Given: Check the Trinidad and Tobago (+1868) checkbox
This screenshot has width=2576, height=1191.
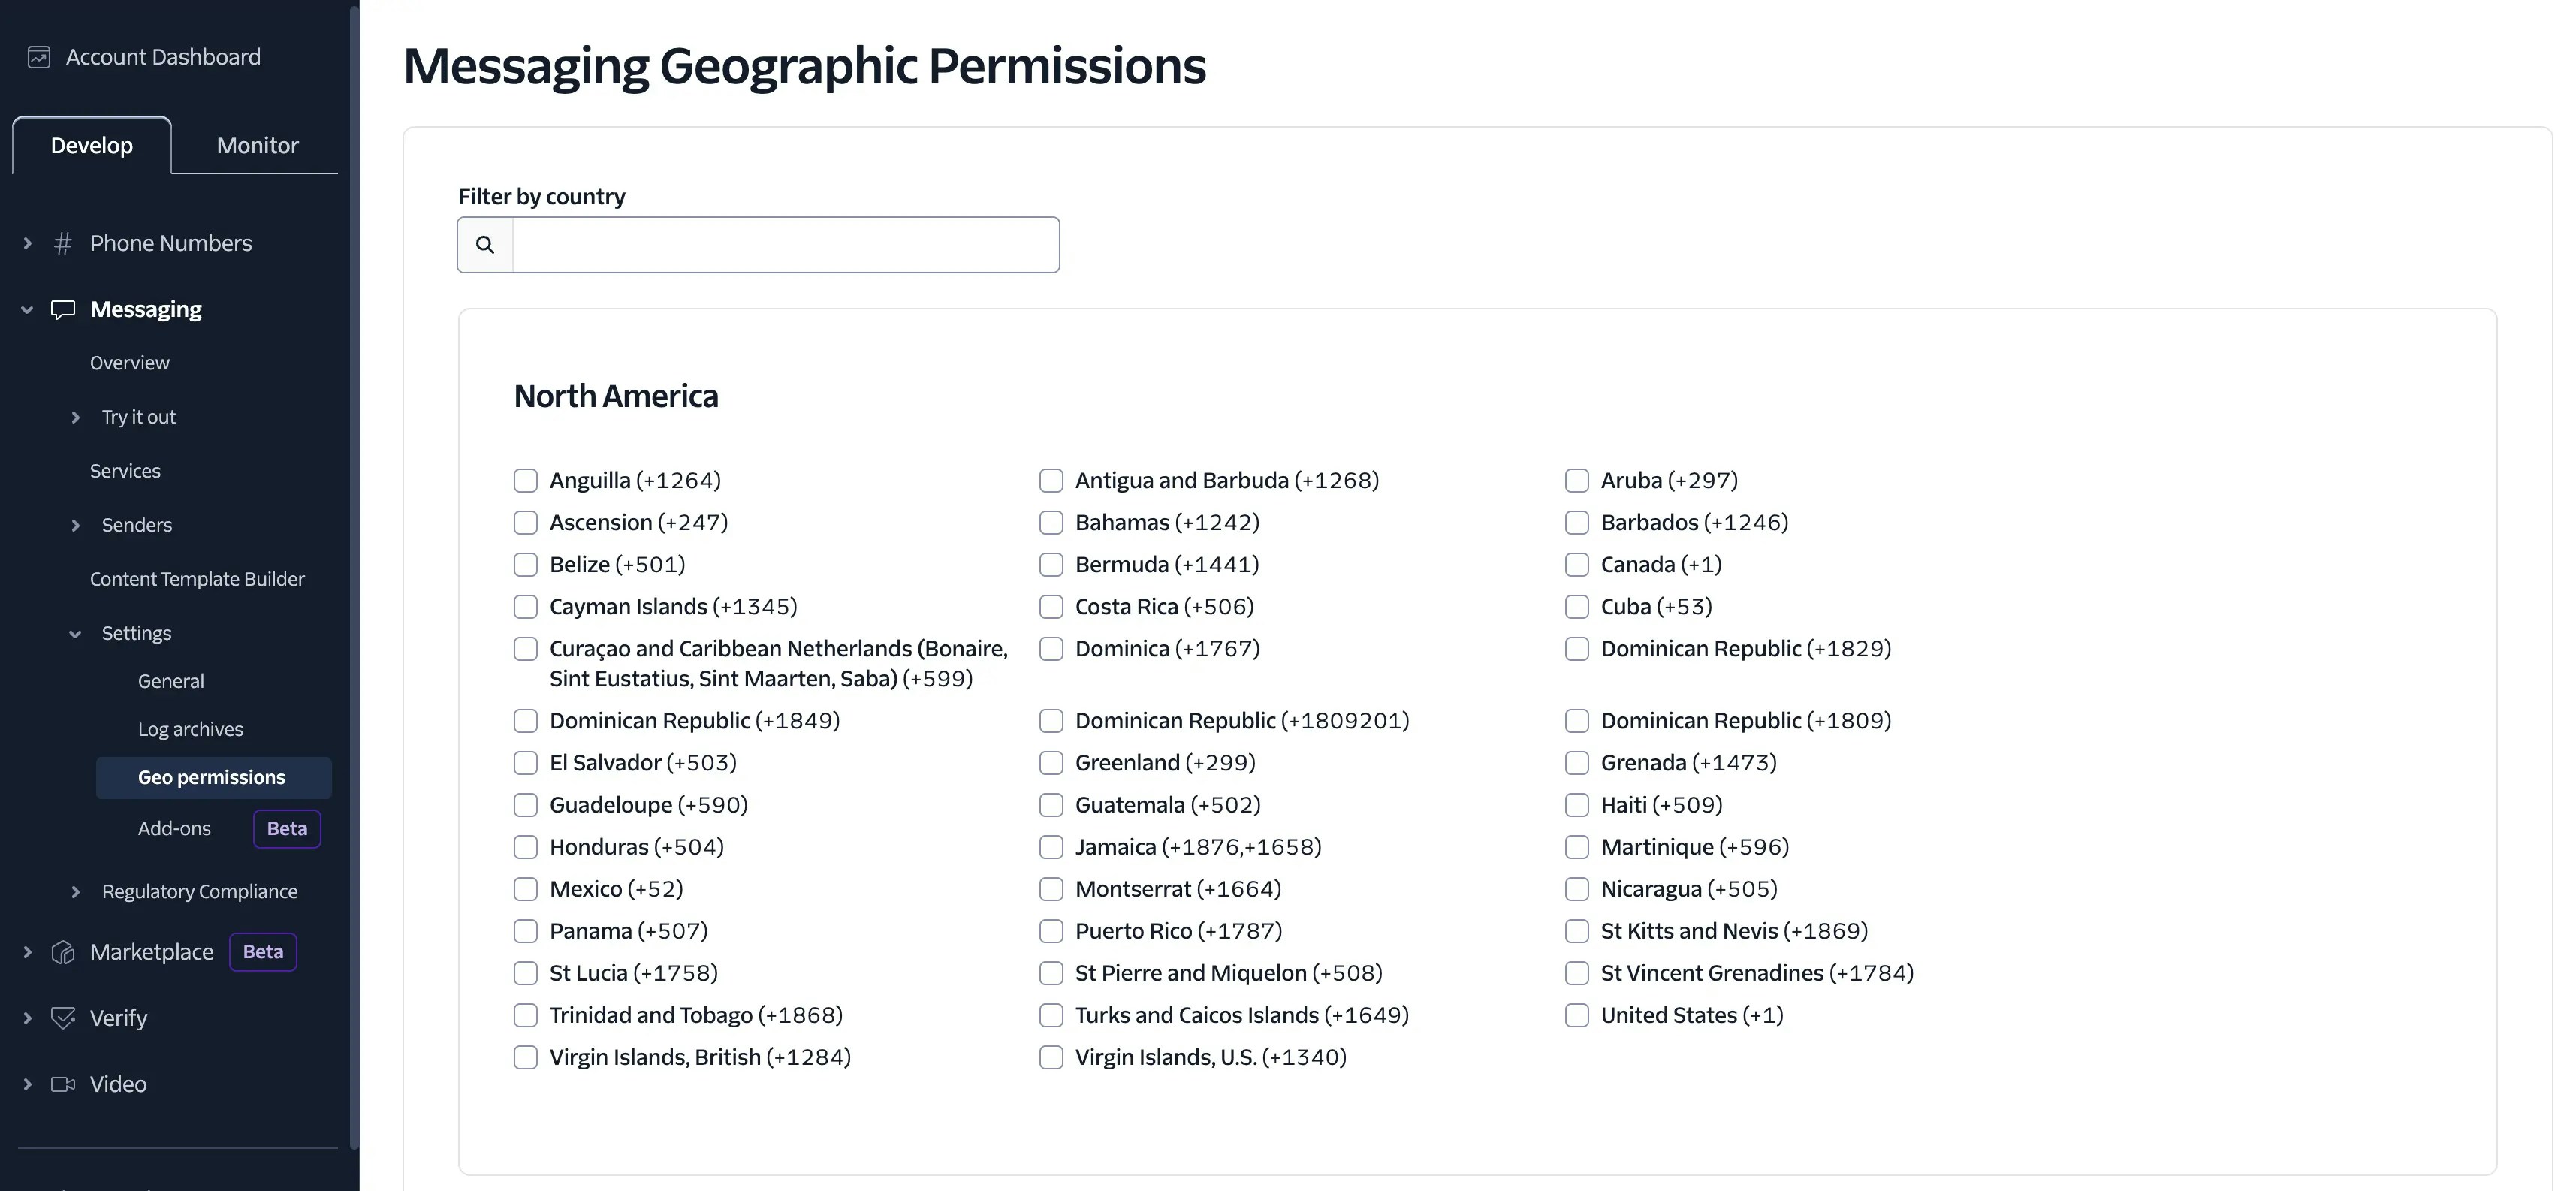Looking at the screenshot, I should tap(526, 1016).
